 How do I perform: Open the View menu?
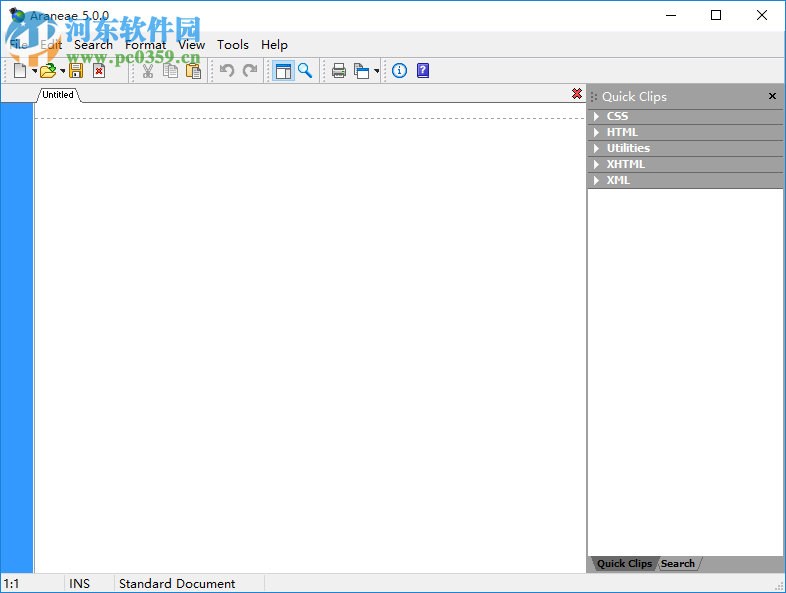click(191, 45)
